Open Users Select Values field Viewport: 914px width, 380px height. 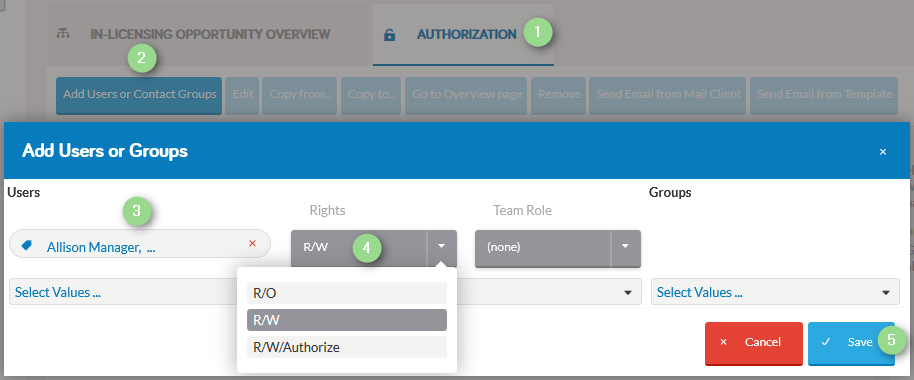tap(325, 292)
